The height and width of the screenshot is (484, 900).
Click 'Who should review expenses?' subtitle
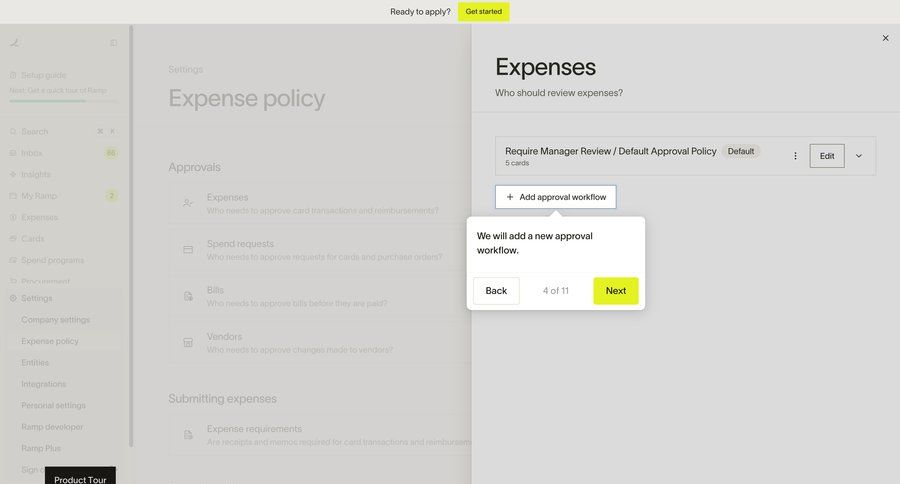pyautogui.click(x=558, y=93)
